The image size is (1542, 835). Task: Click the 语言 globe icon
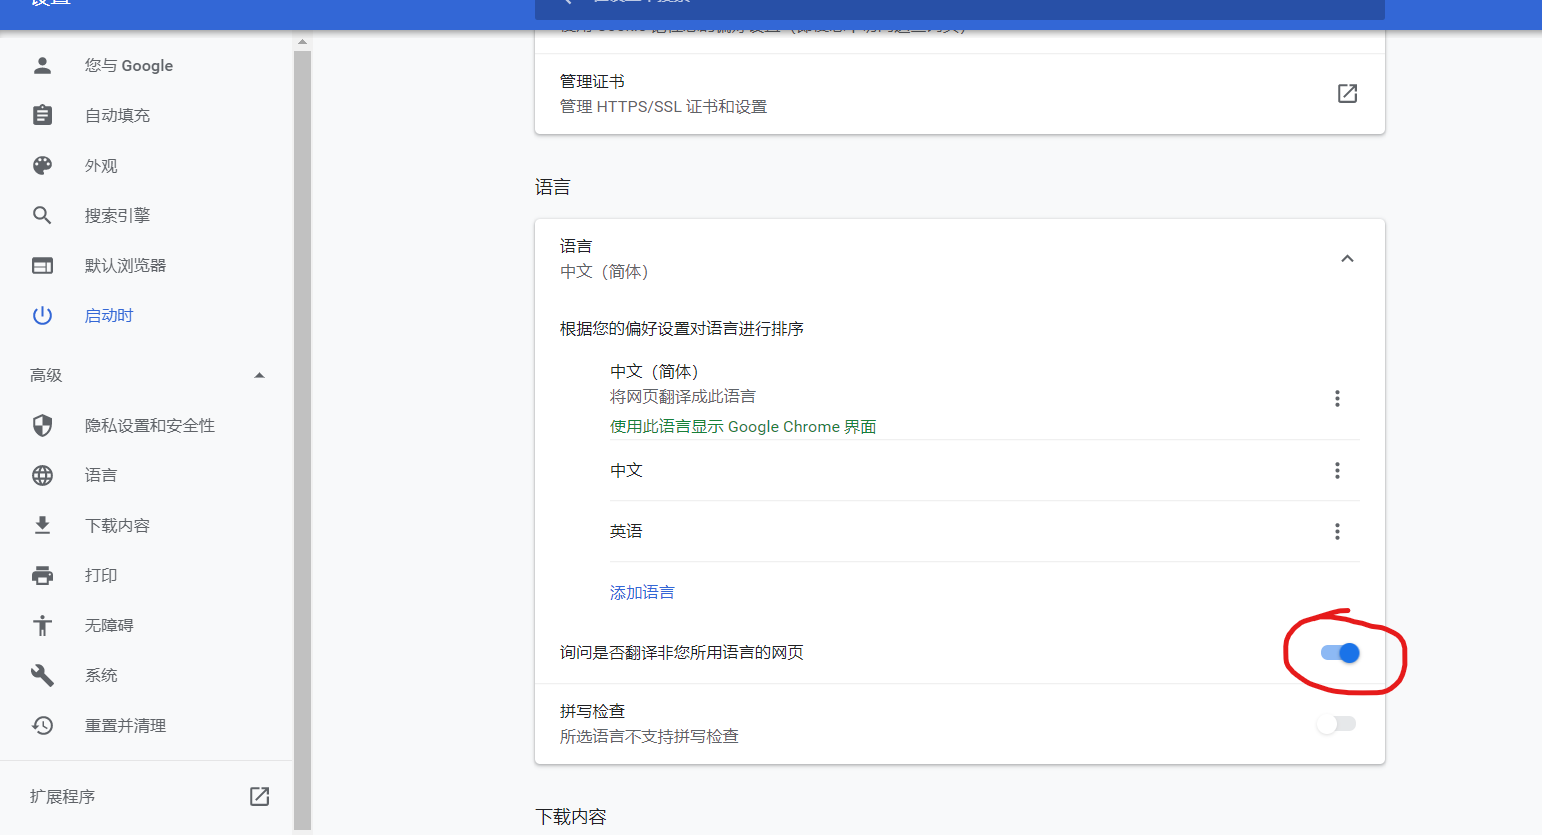click(42, 475)
